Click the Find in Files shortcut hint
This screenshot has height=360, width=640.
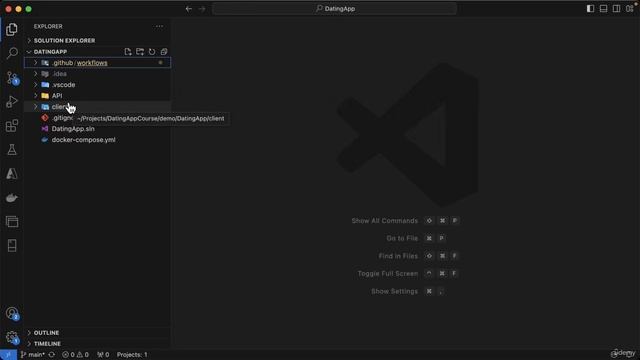419,256
